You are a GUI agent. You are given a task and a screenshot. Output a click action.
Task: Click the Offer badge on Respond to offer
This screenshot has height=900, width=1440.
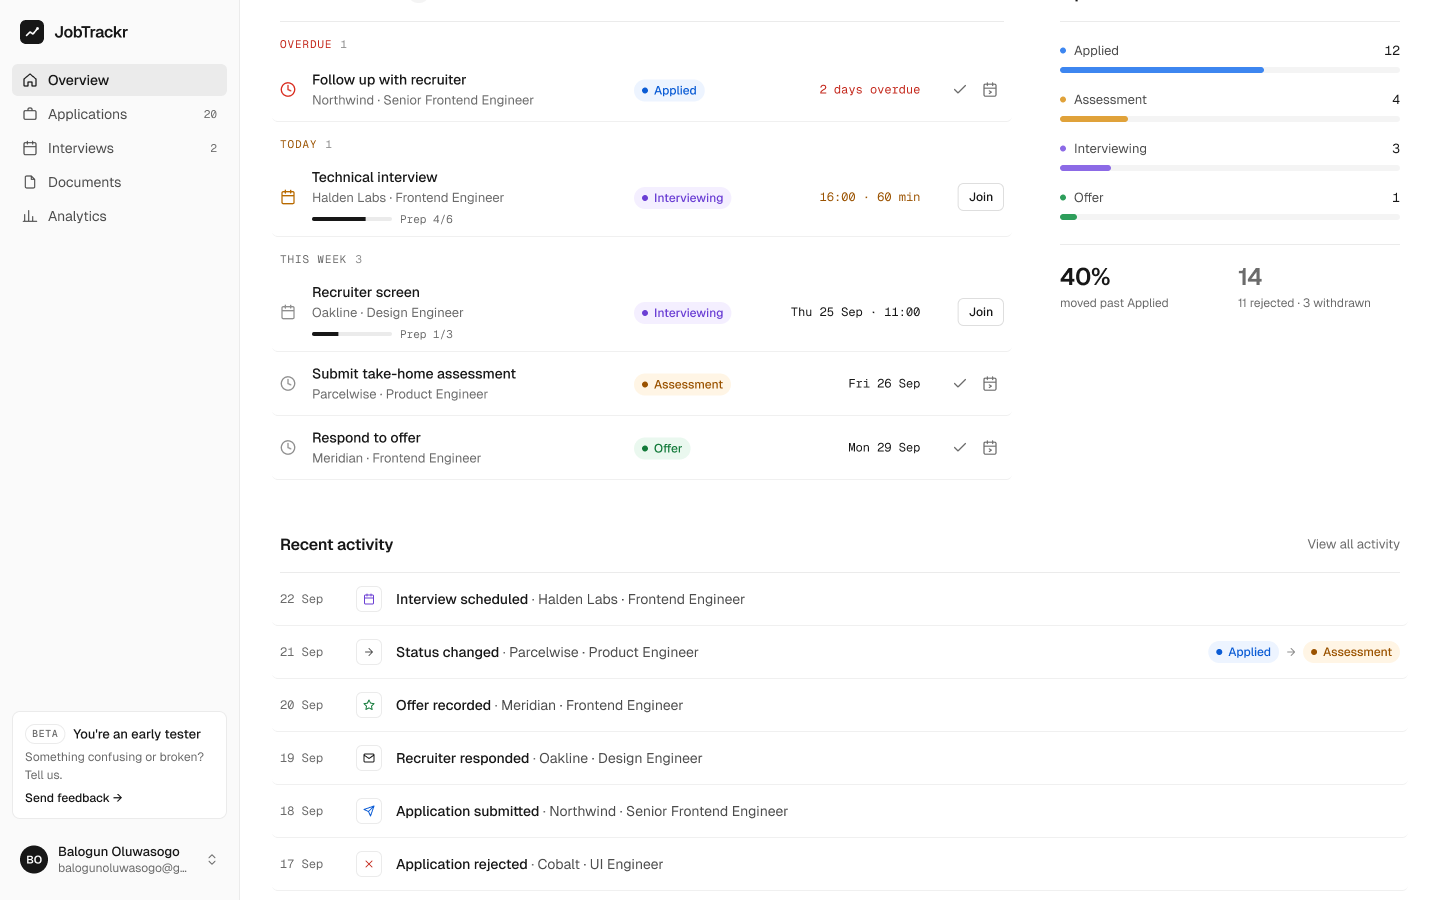[662, 448]
